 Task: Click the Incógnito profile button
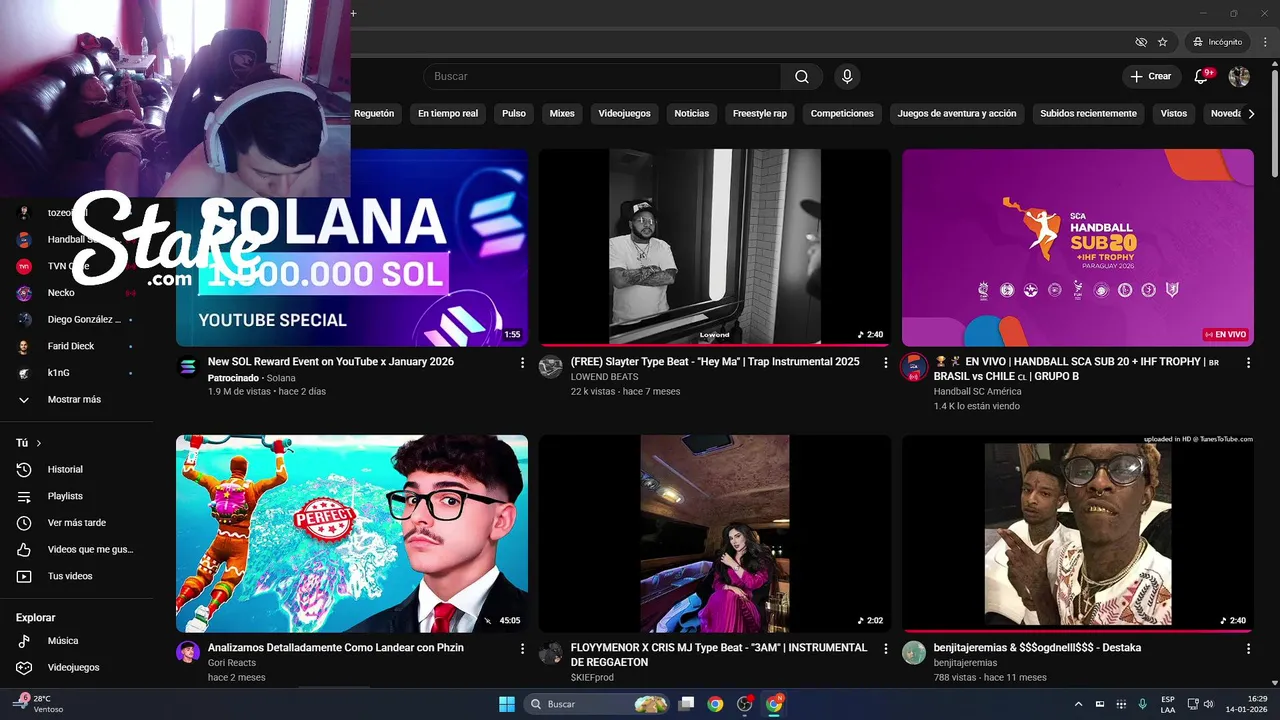1218,42
